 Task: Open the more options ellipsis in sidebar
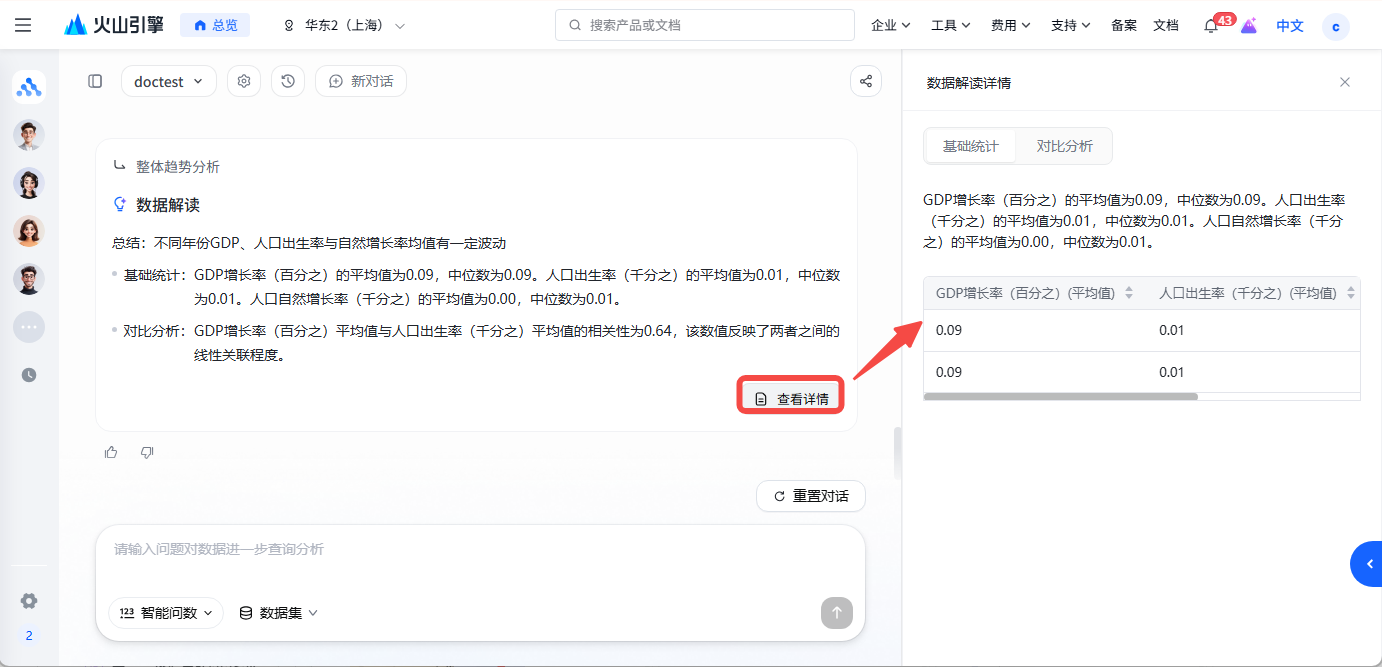[29, 327]
